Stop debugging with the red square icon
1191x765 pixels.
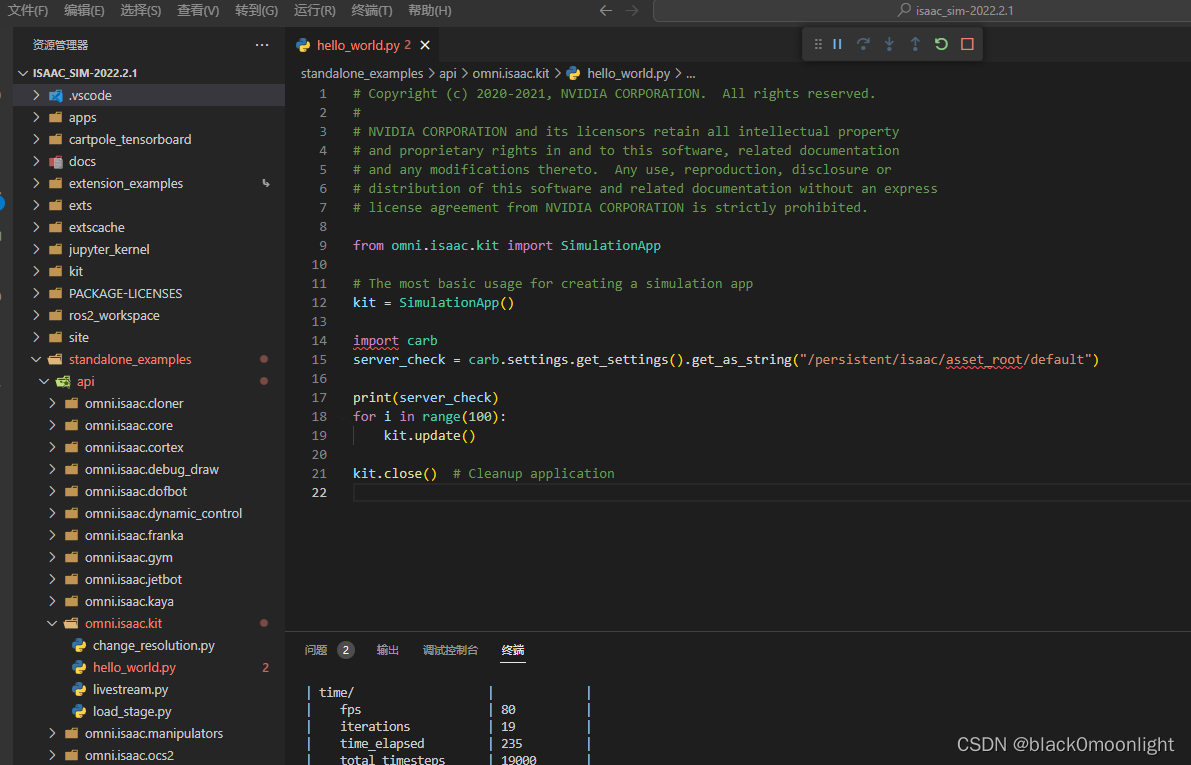[x=967, y=44]
